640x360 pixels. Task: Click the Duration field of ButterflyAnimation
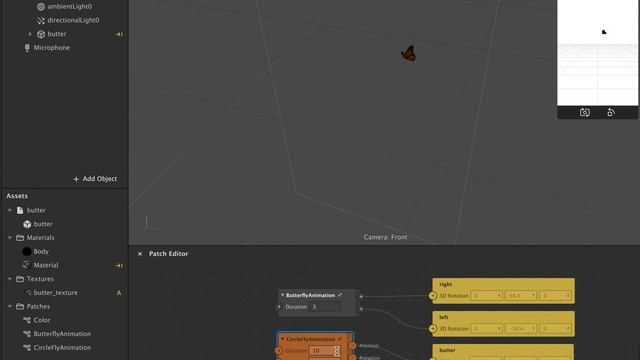pos(326,307)
